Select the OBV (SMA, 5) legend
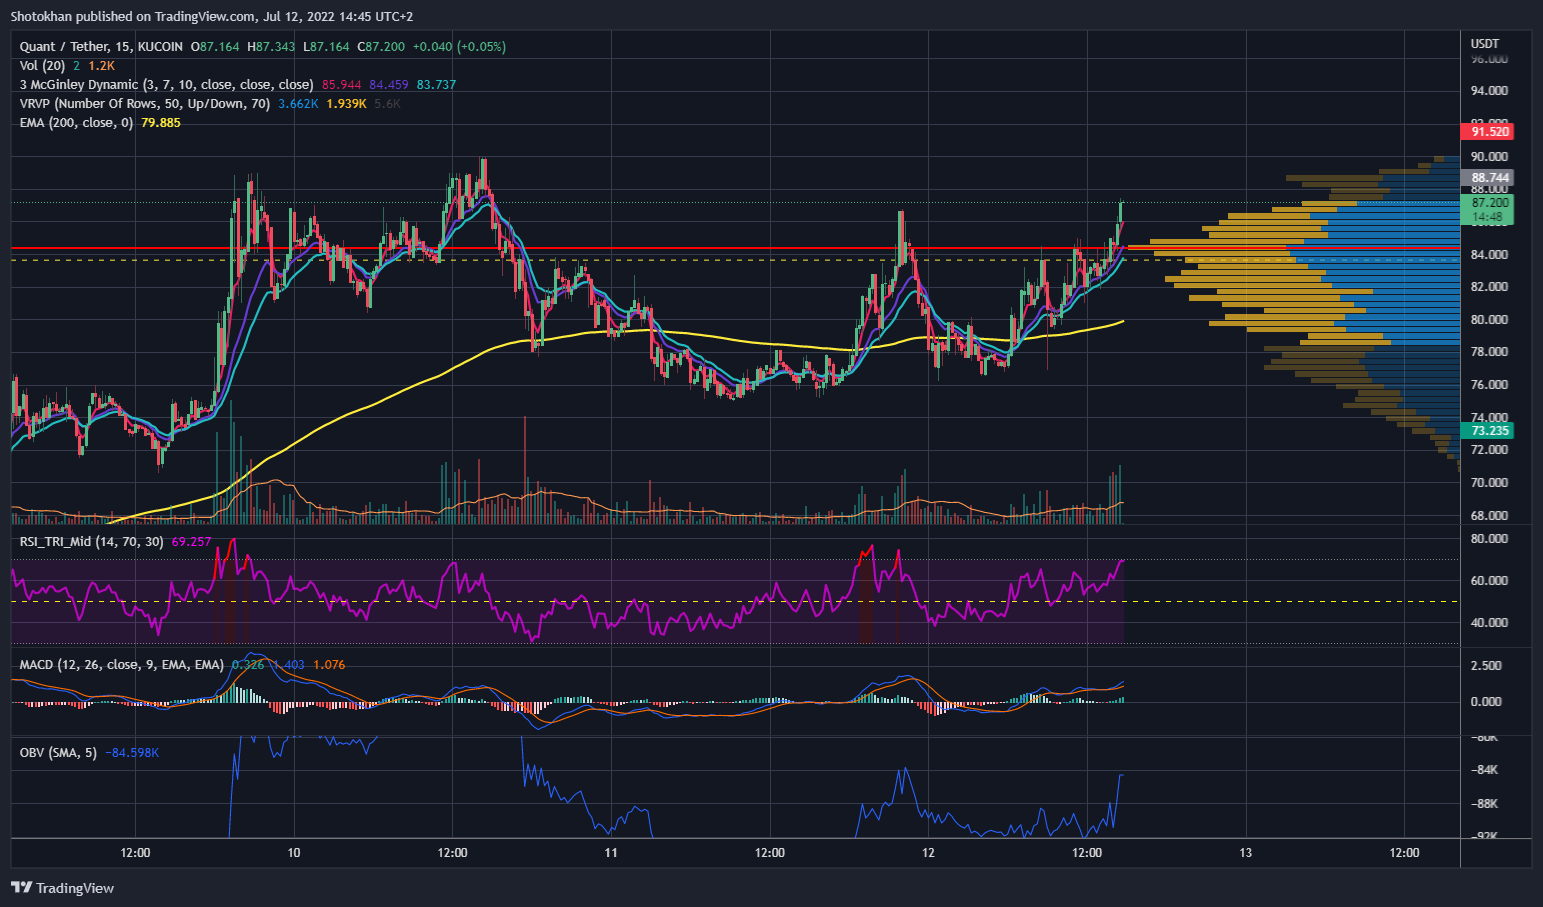Image resolution: width=1543 pixels, height=907 pixels. click(x=58, y=753)
